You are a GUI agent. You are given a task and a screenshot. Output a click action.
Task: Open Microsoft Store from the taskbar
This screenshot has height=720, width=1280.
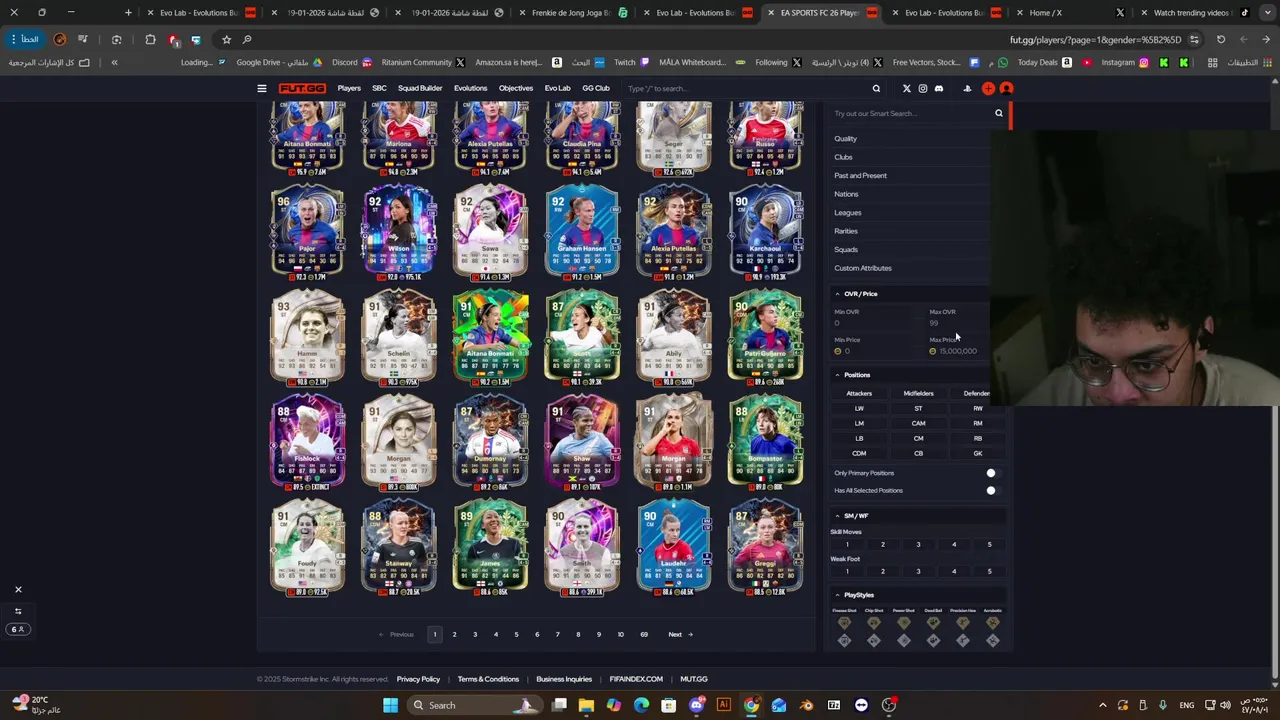(x=669, y=705)
